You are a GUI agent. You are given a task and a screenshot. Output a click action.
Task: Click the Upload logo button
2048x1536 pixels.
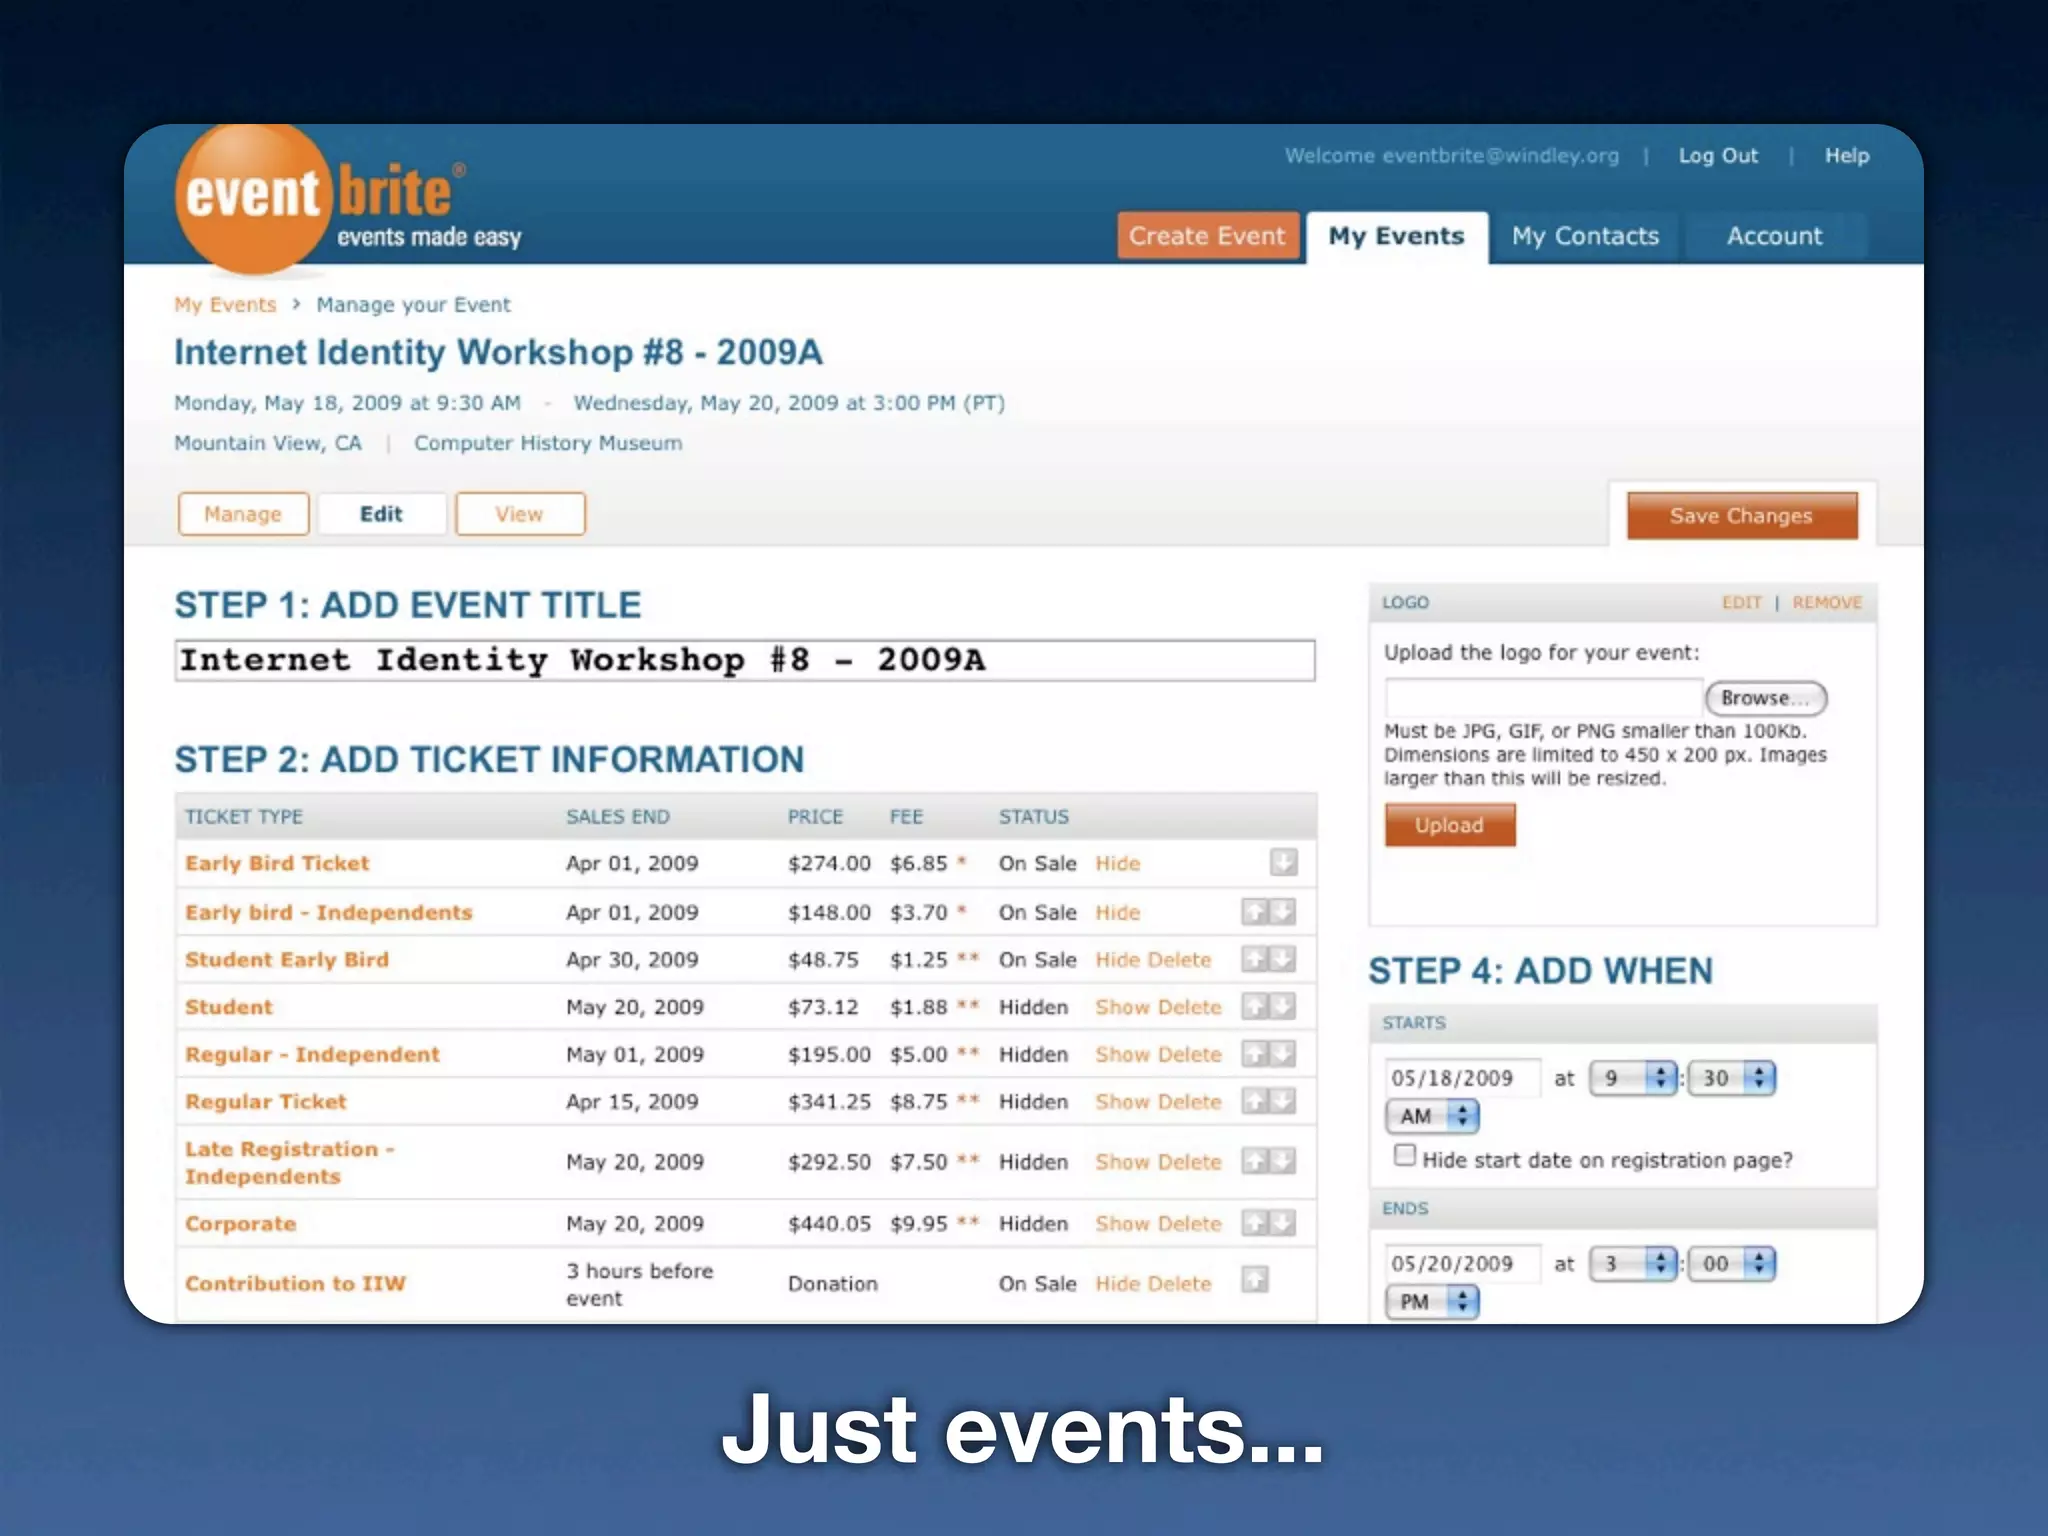(x=1450, y=825)
